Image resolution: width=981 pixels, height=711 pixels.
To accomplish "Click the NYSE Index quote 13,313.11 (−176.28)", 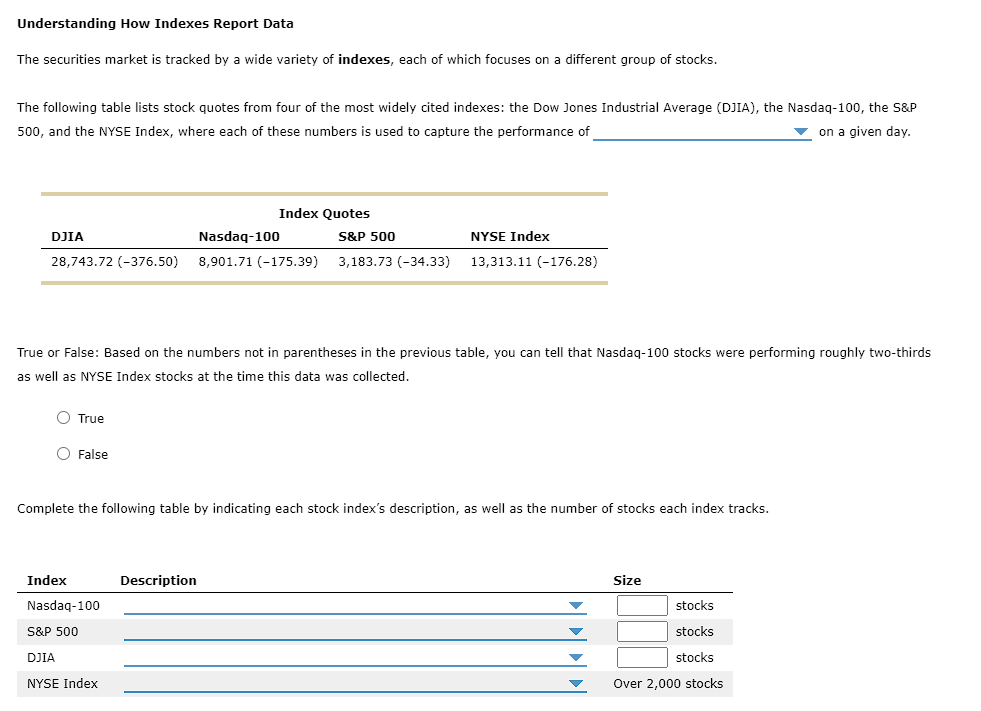I will (534, 262).
